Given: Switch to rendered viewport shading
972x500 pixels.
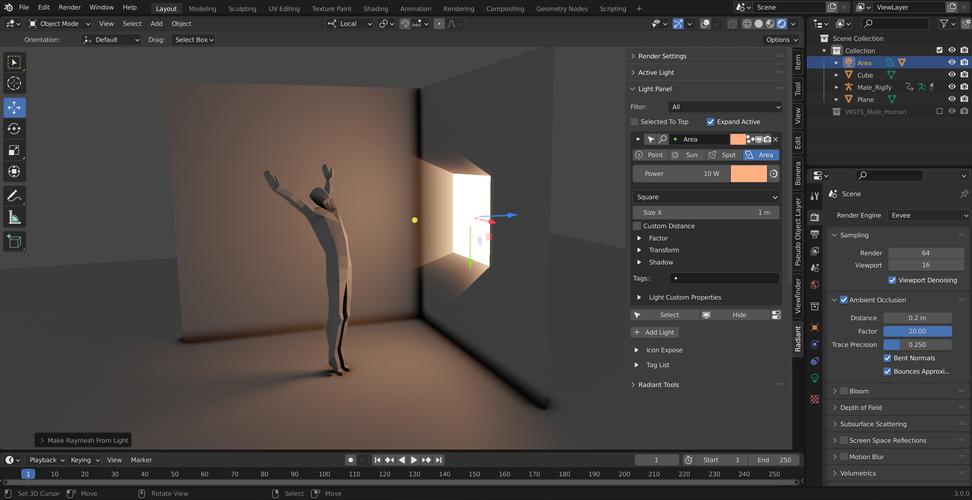Looking at the screenshot, I should 782,24.
